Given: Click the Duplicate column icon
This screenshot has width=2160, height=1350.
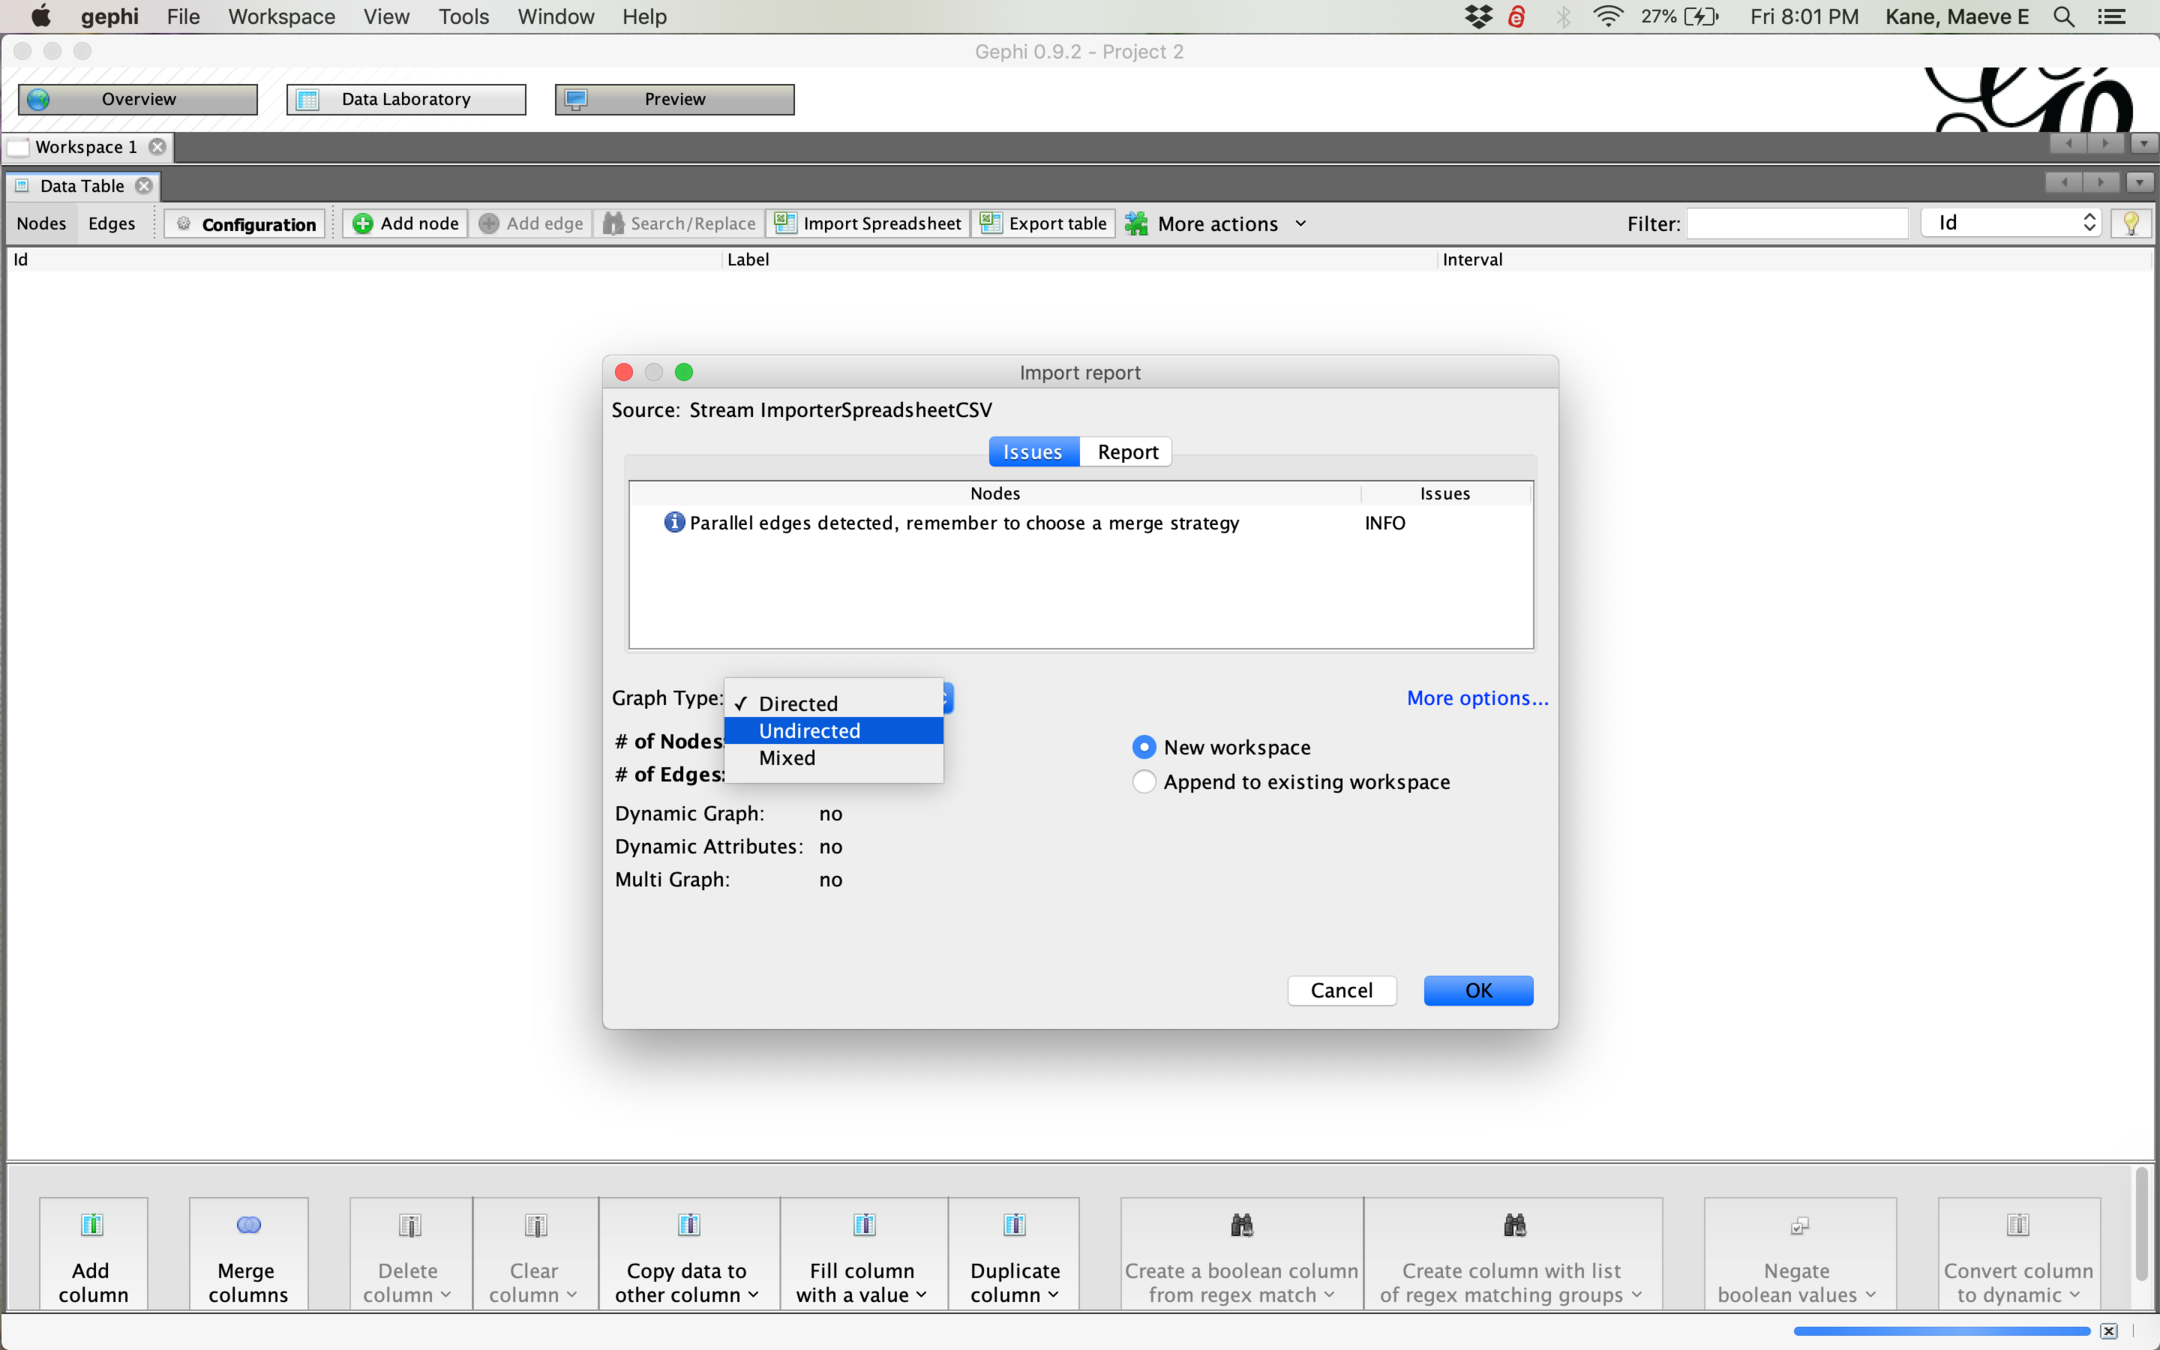Looking at the screenshot, I should (1014, 1224).
